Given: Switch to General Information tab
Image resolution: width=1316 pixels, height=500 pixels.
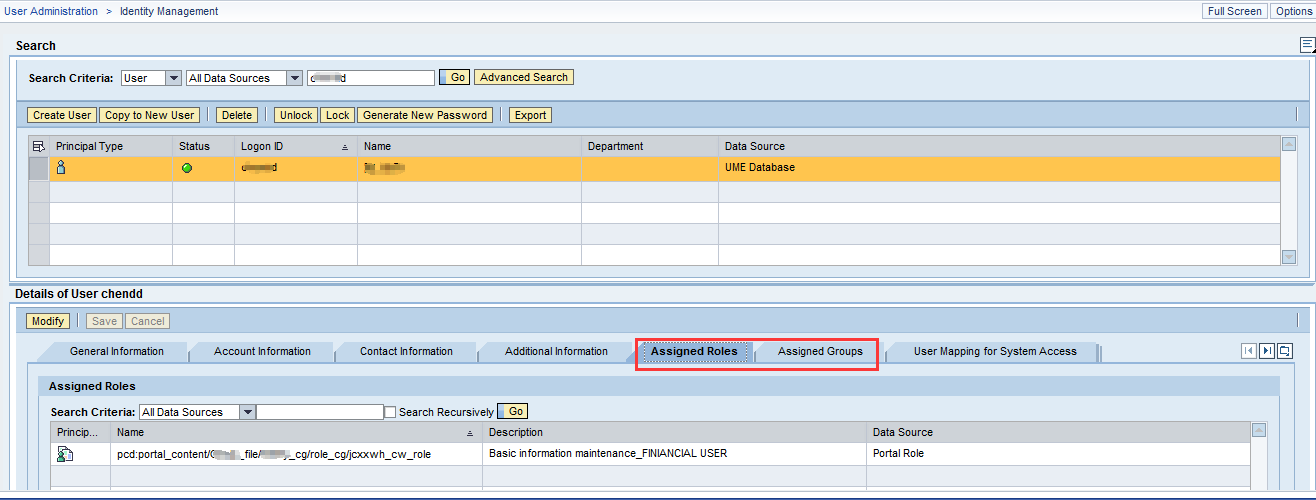Looking at the screenshot, I should click(x=116, y=351).
